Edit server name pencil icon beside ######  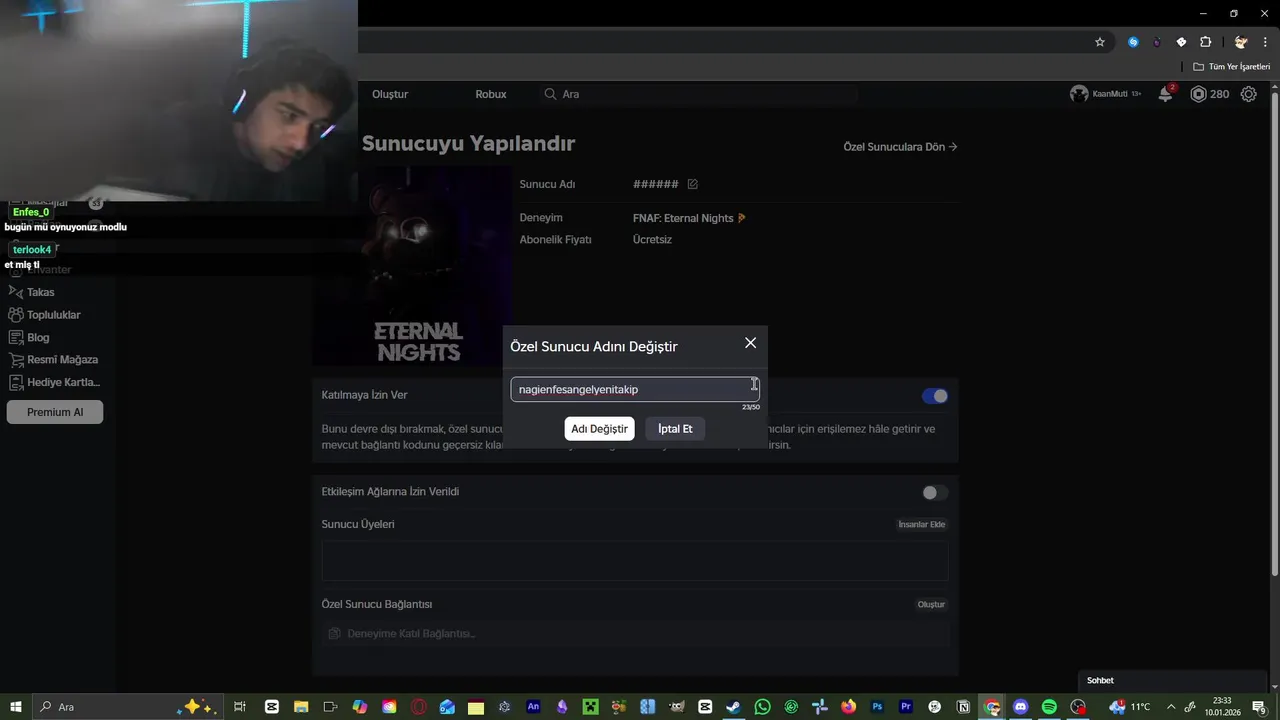(693, 184)
